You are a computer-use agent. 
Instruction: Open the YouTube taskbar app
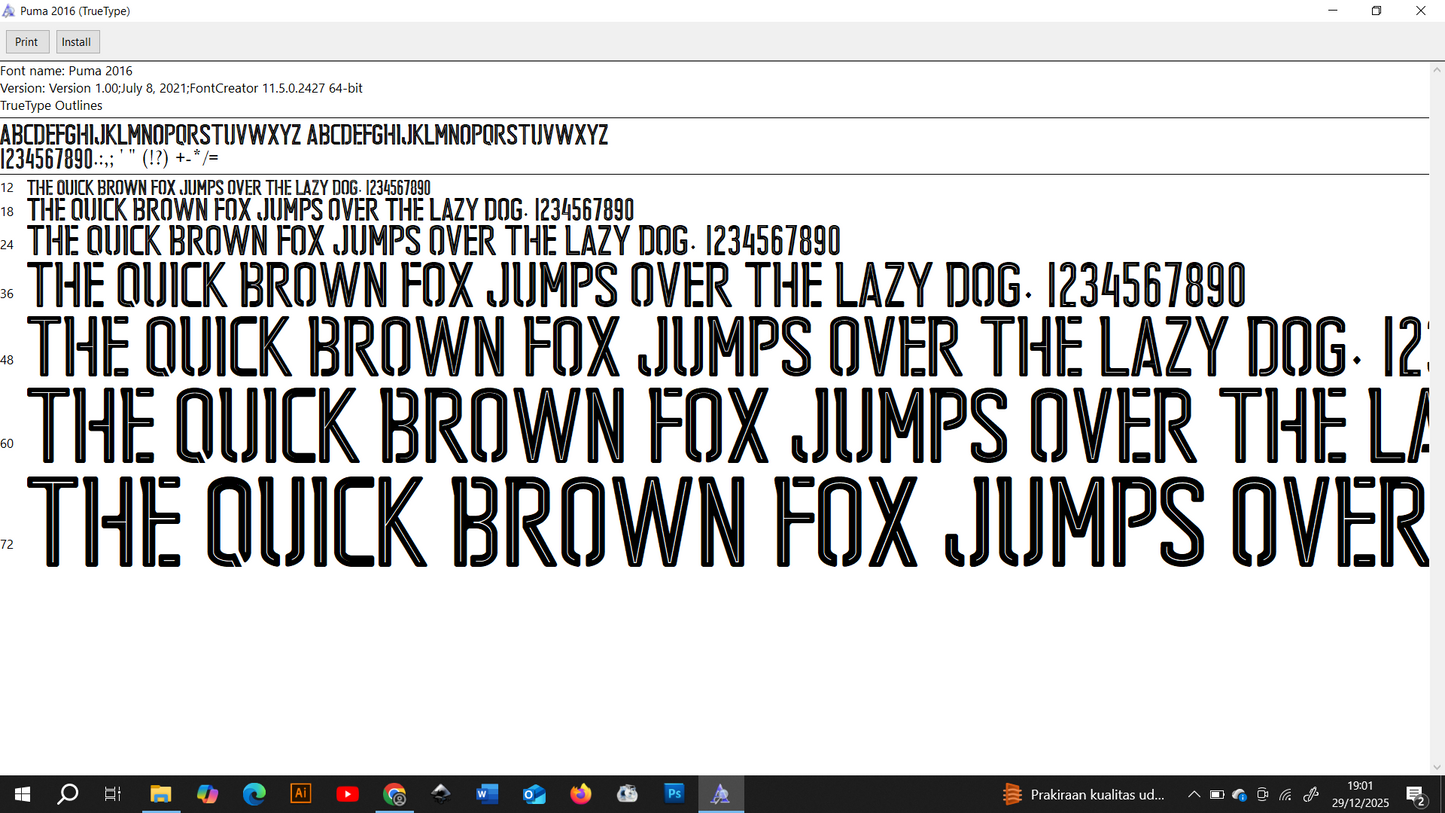tap(347, 794)
